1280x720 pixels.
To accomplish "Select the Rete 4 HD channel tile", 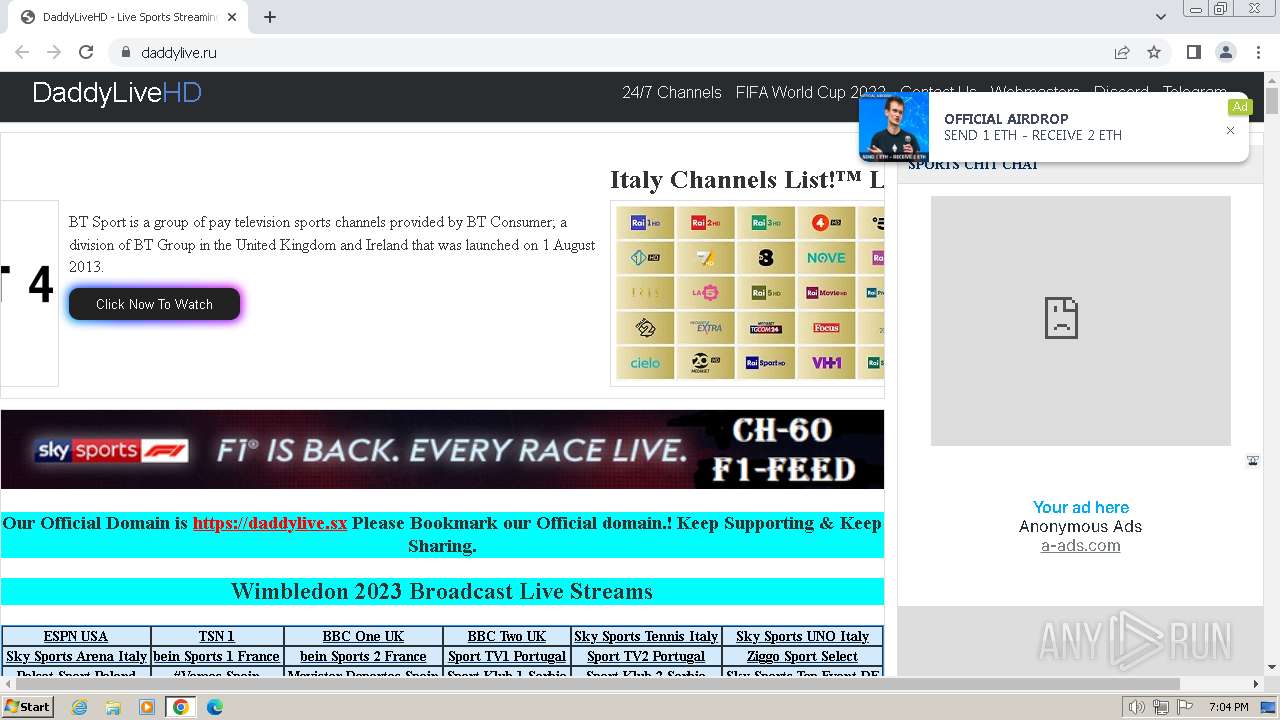I will [x=826, y=223].
